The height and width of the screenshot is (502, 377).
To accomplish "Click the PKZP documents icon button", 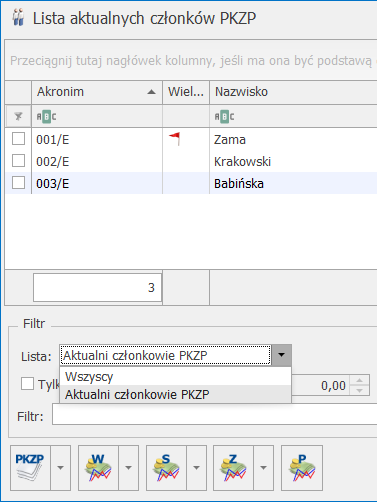I will [30, 468].
